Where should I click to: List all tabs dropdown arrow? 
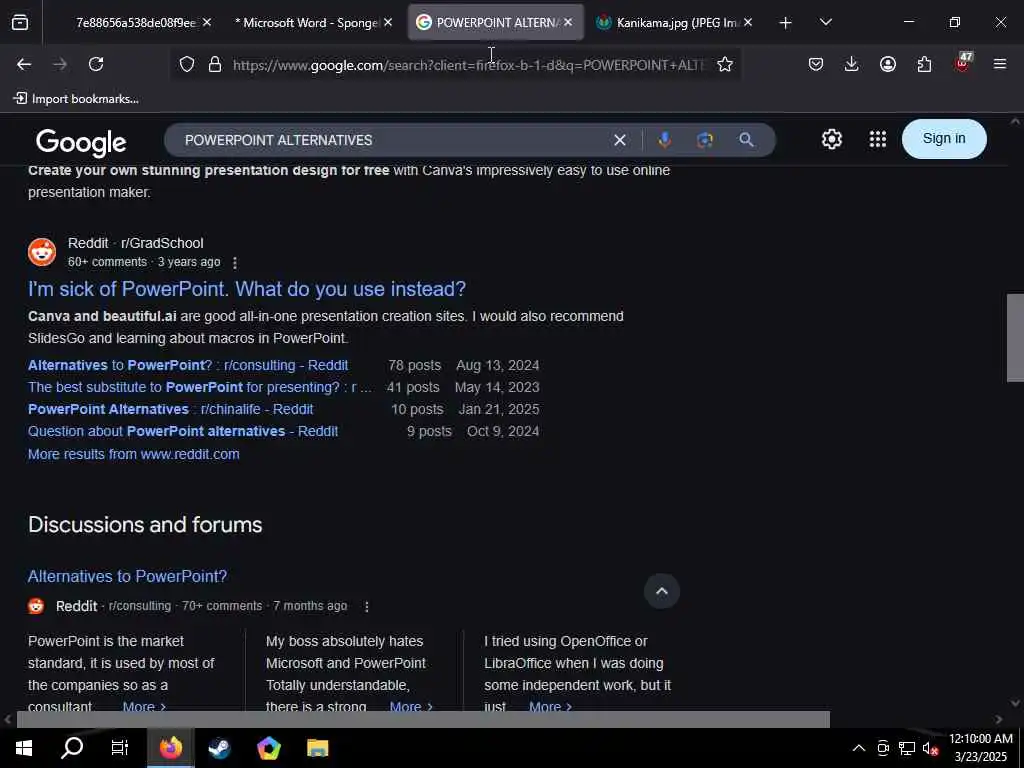pyautogui.click(x=825, y=22)
